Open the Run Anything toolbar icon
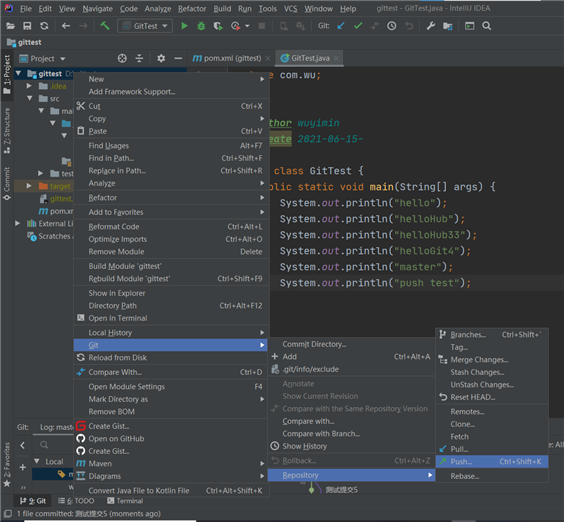Screen dimensions: 564x522 pos(469,26)
